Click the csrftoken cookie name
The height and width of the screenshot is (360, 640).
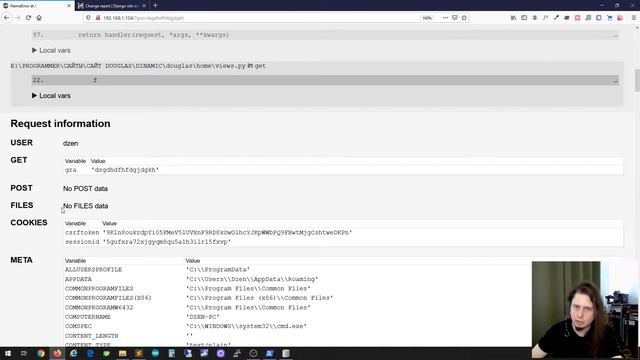click(82, 232)
